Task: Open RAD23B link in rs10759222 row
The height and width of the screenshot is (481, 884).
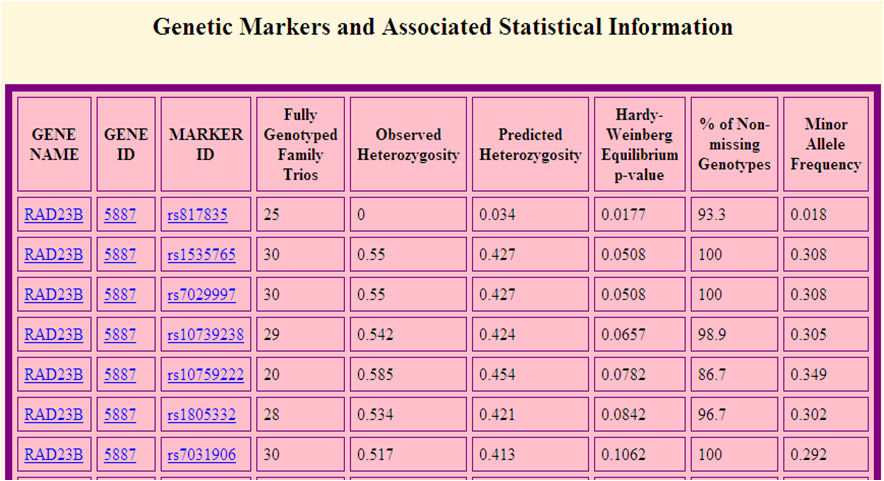Action: pos(54,374)
